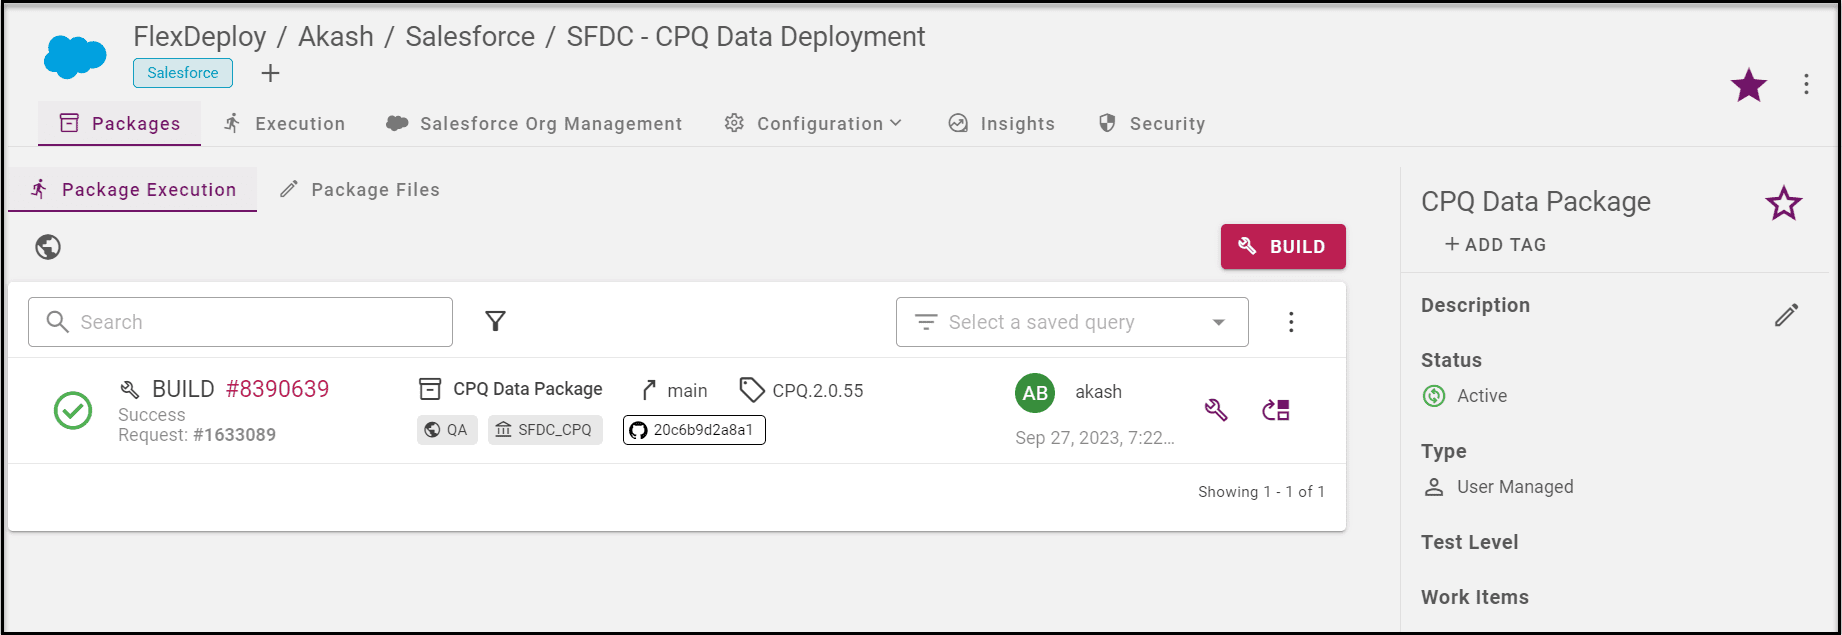Click the wrench rebuild icon in build row
Screen dimensions: 1842x635
pos(1216,410)
